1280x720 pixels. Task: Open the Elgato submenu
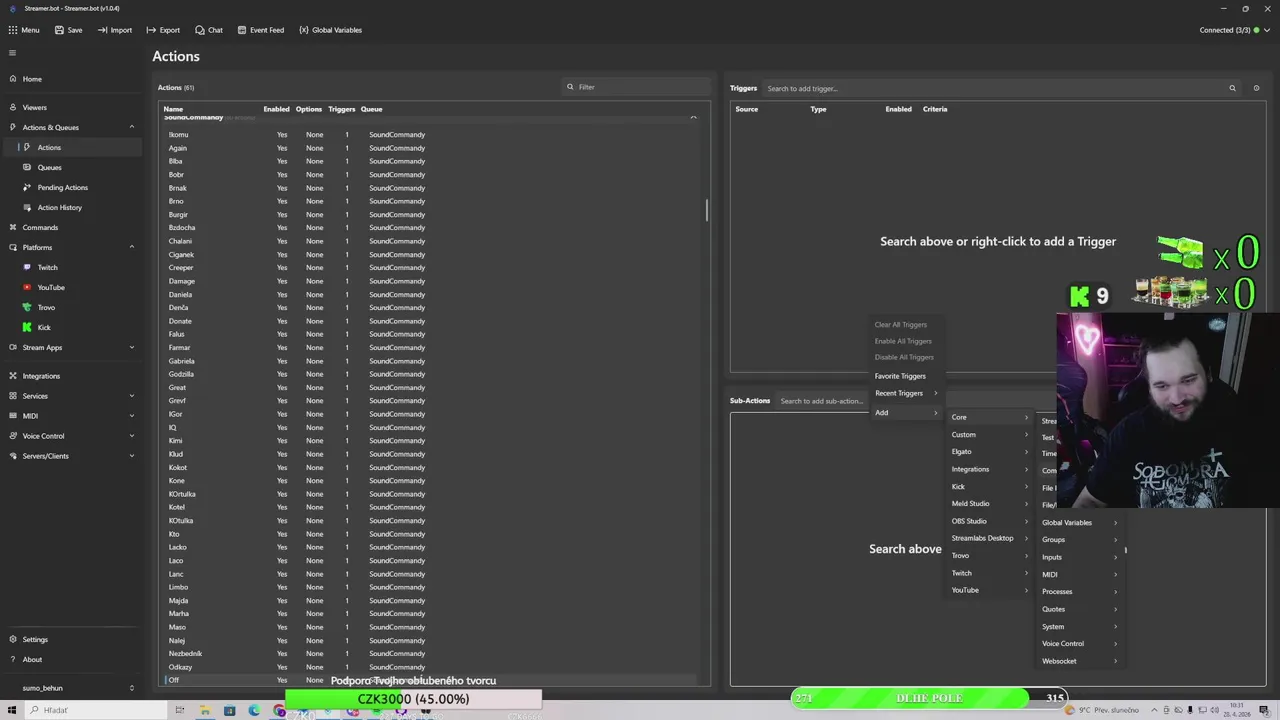pyautogui.click(x=989, y=452)
